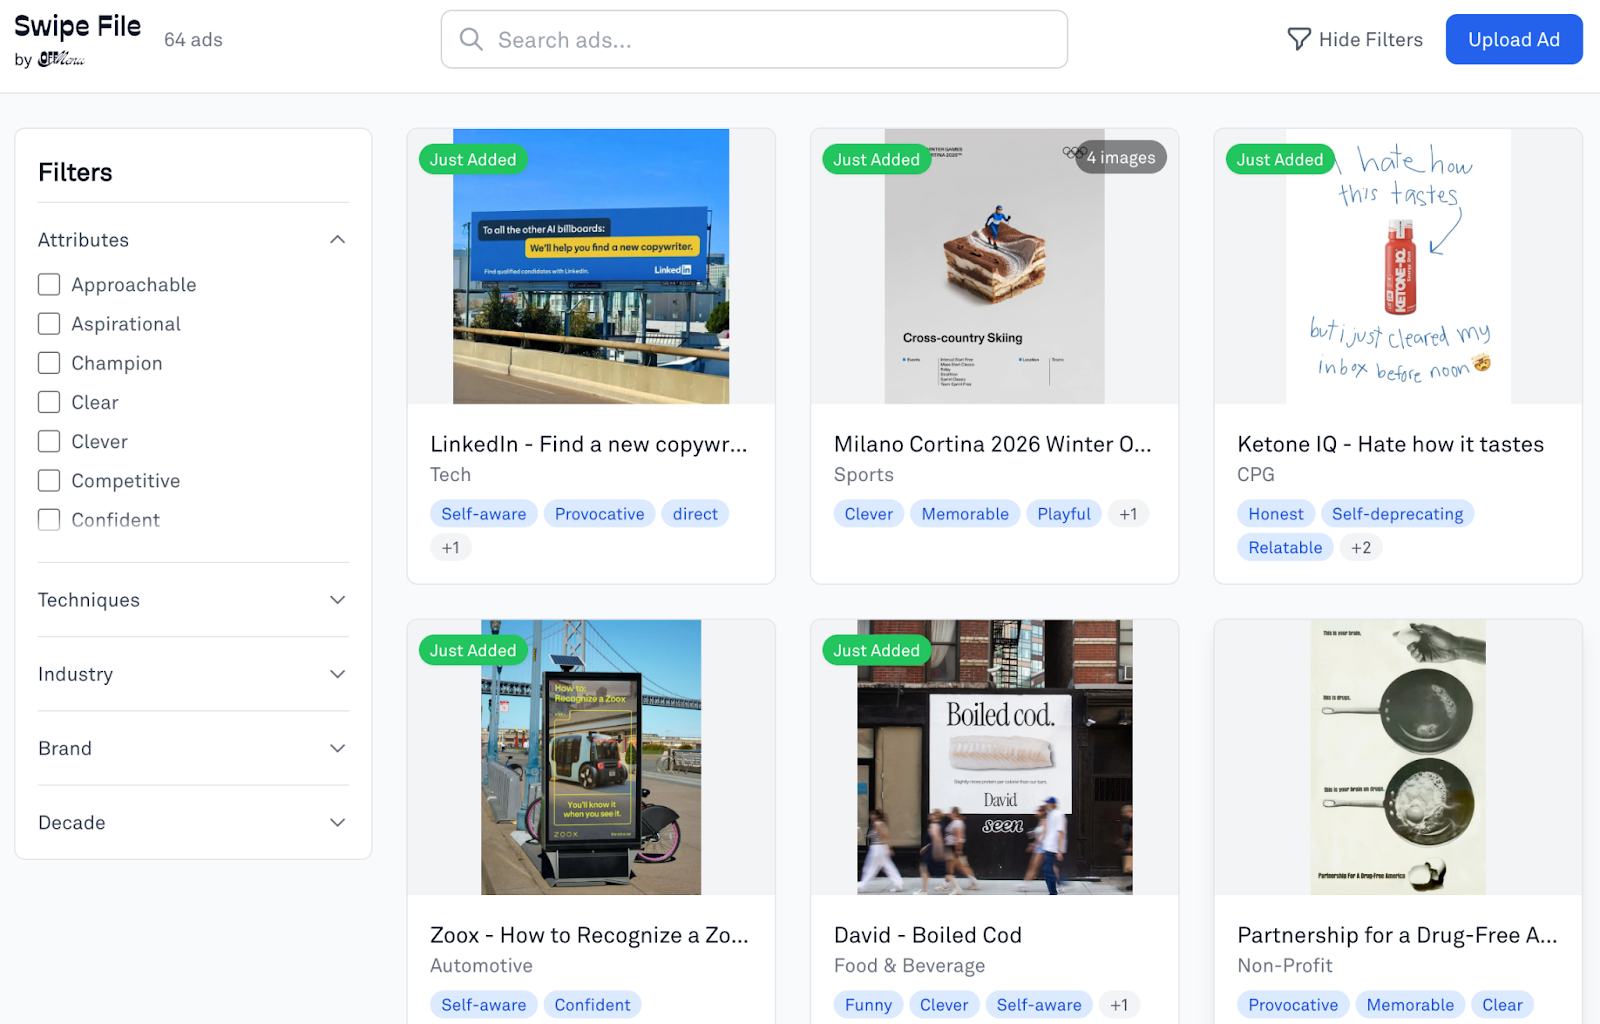Click Clear tag on Partnership card

click(x=1502, y=1005)
